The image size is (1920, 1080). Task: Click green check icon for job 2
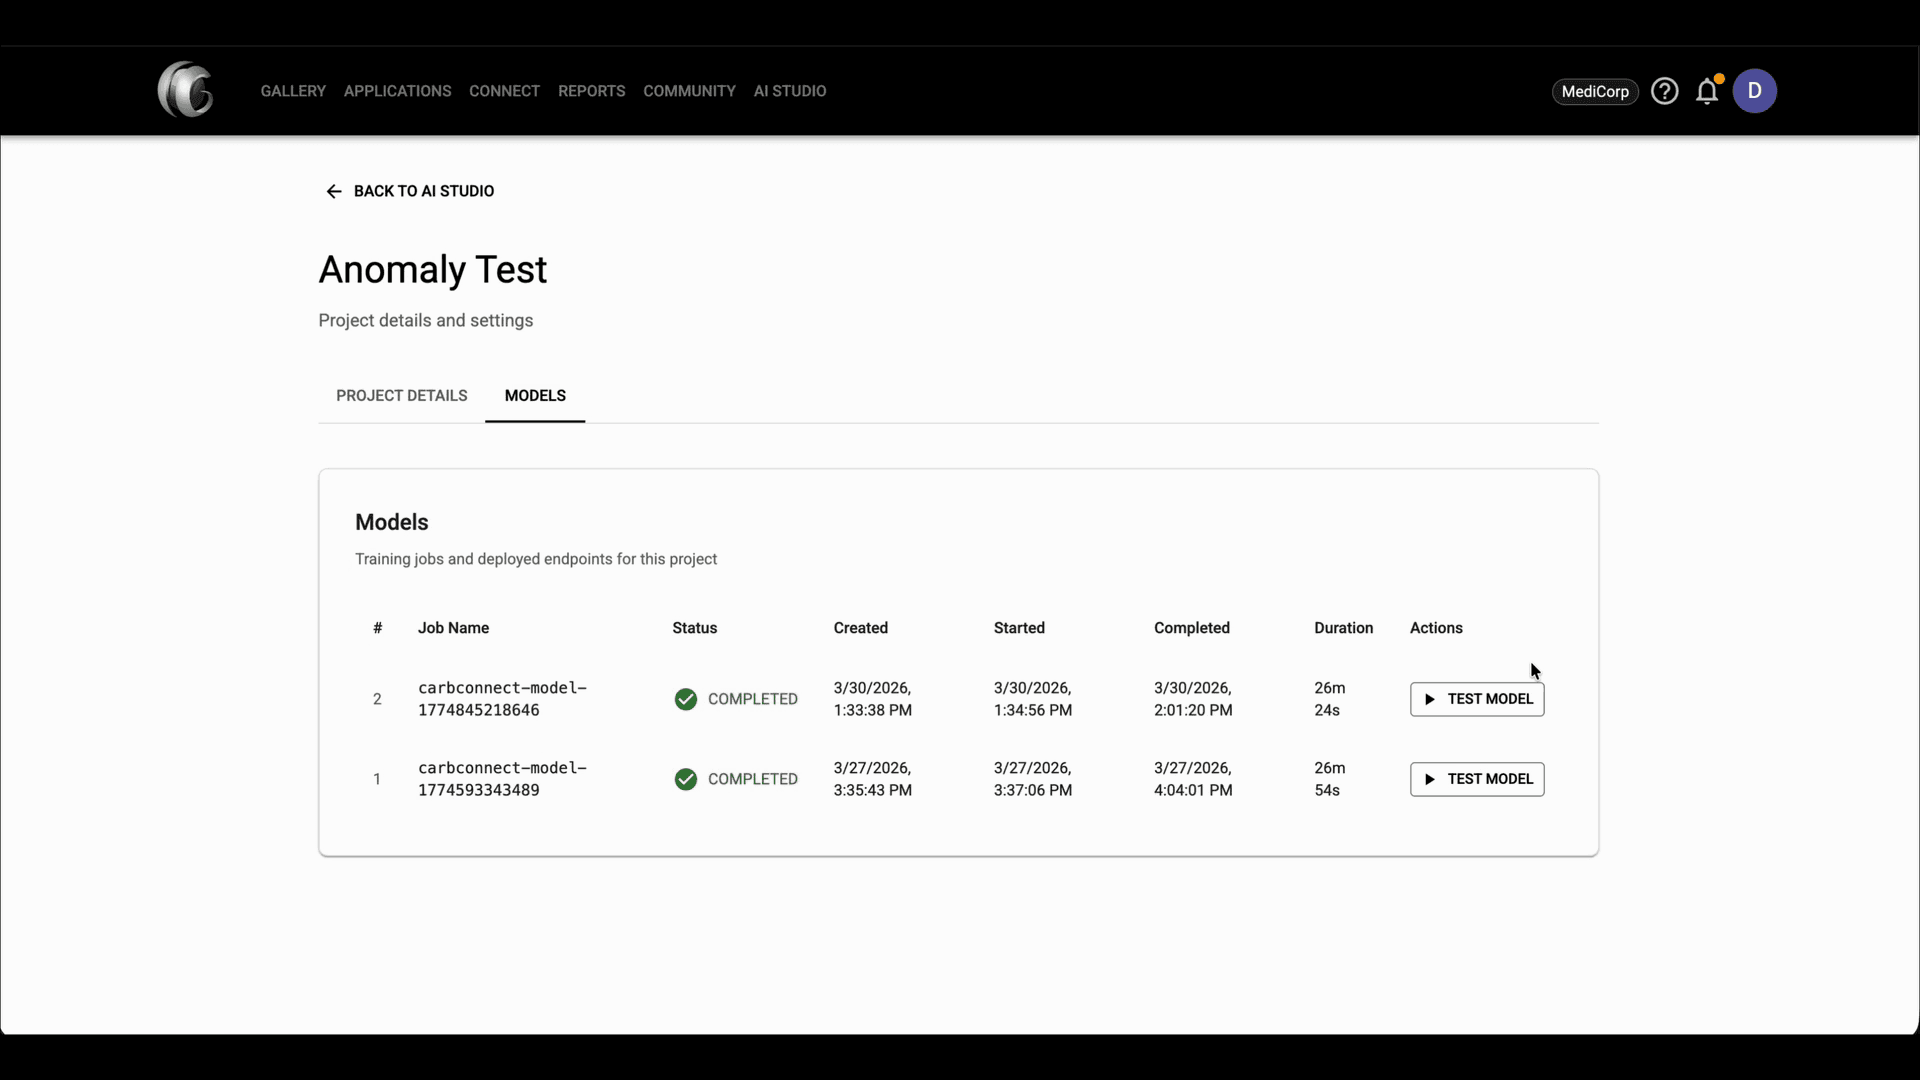tap(686, 699)
